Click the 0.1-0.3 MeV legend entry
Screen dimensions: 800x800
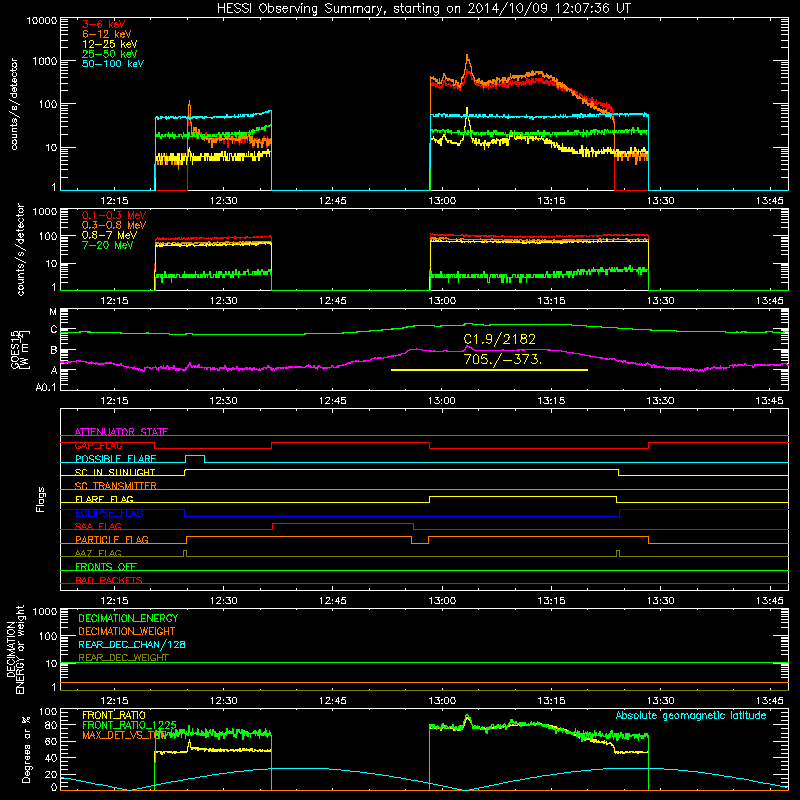click(x=114, y=215)
